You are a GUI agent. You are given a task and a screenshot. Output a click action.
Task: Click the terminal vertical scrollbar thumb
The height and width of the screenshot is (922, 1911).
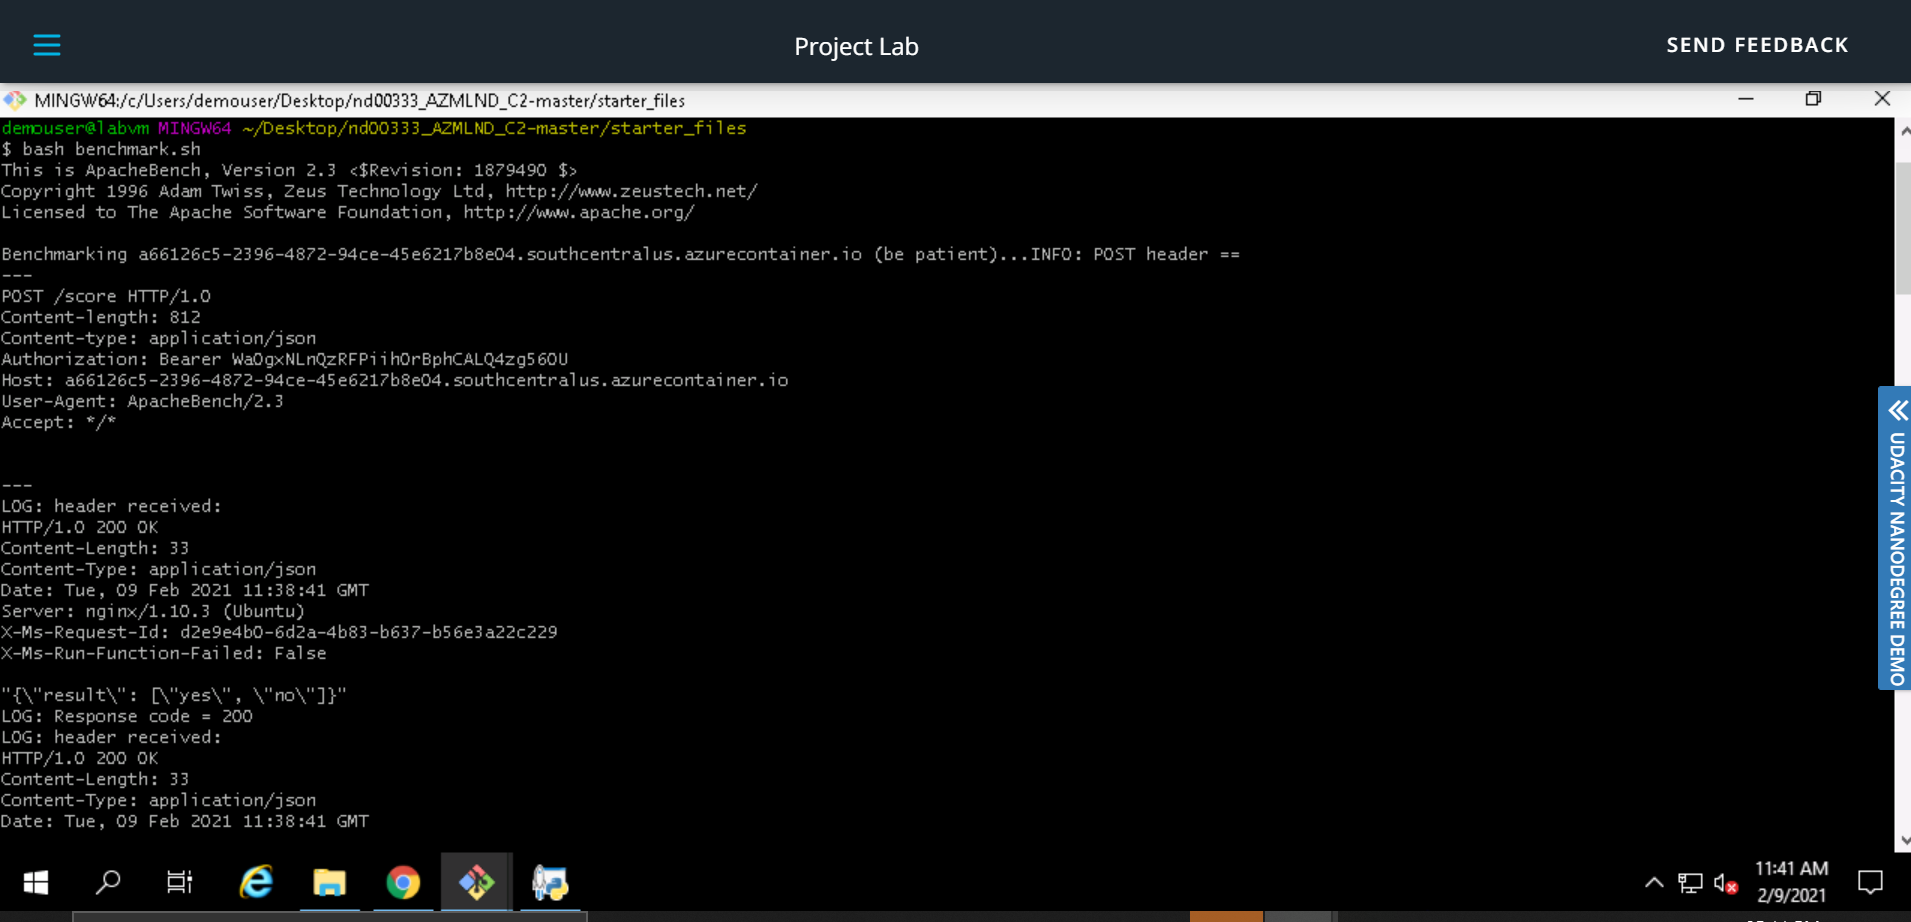(1903, 228)
